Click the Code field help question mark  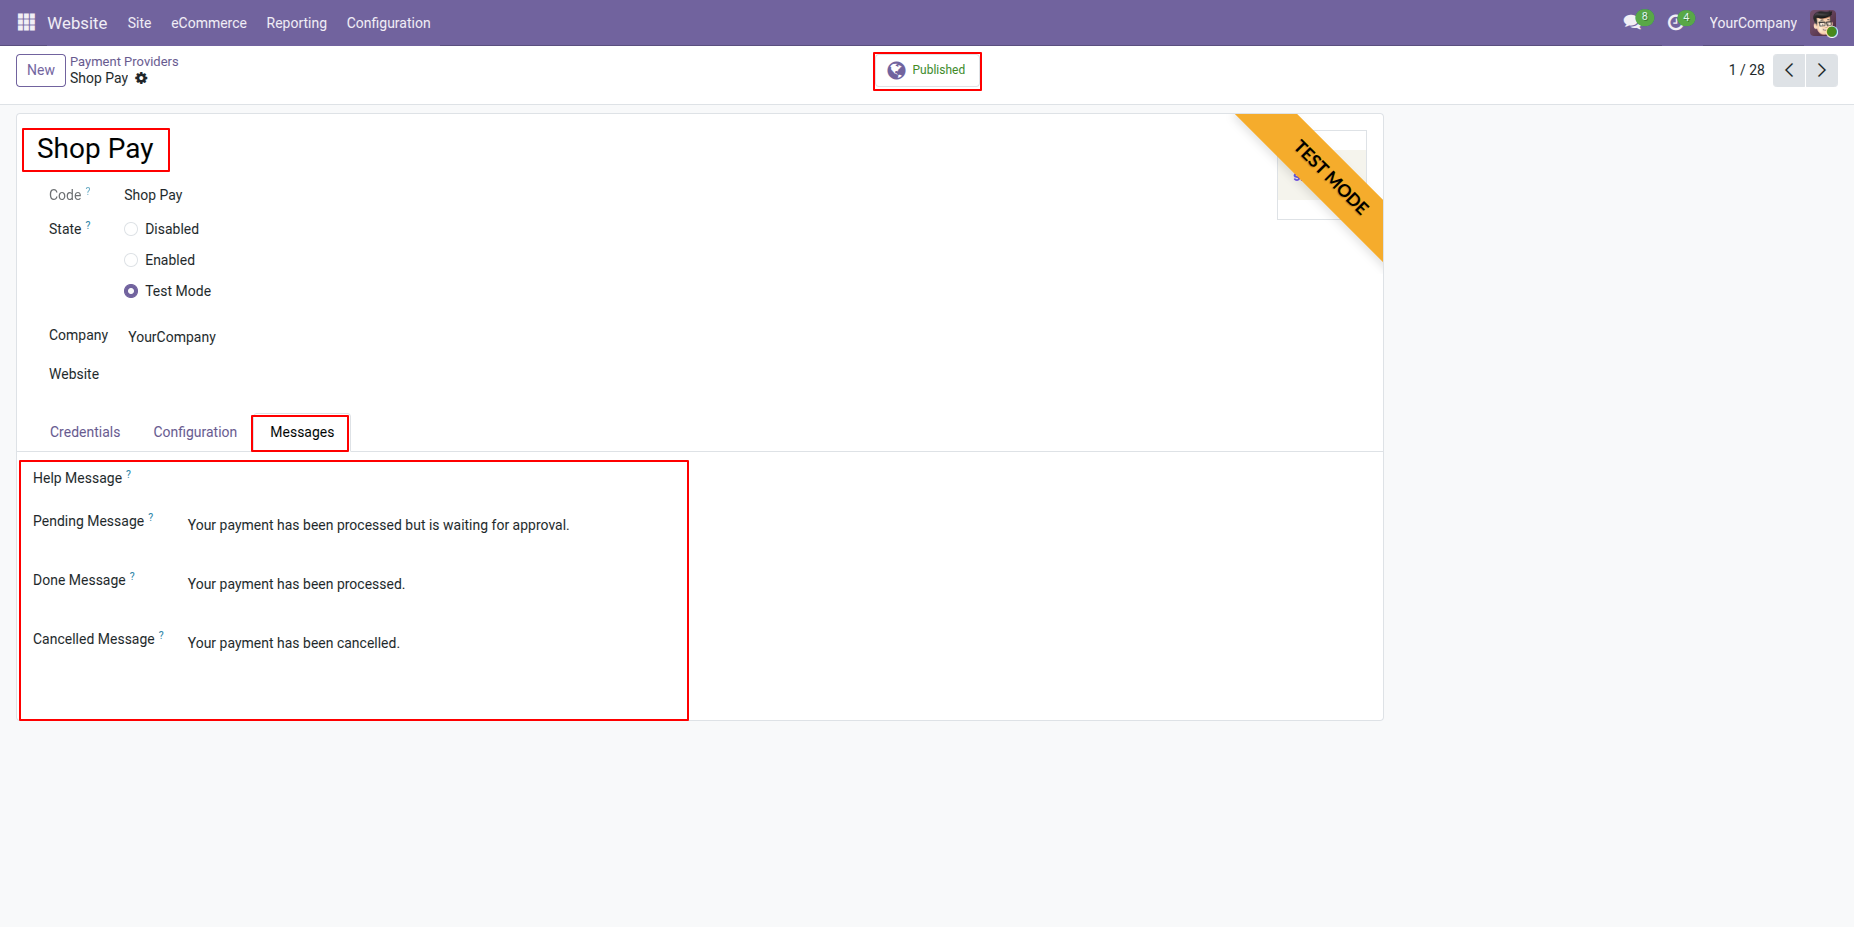coord(88,190)
